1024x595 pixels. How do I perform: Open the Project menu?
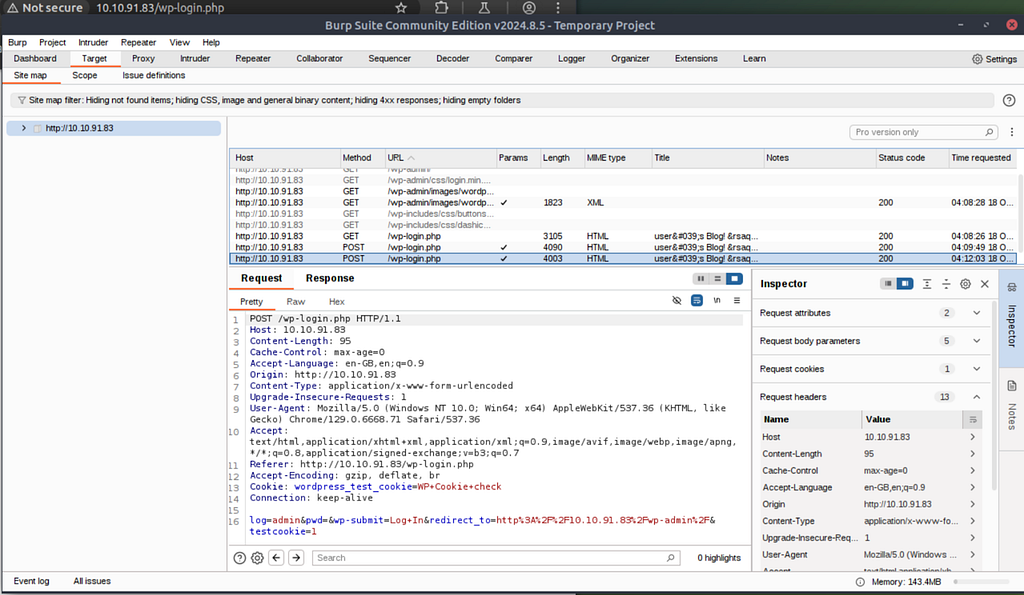(52, 42)
